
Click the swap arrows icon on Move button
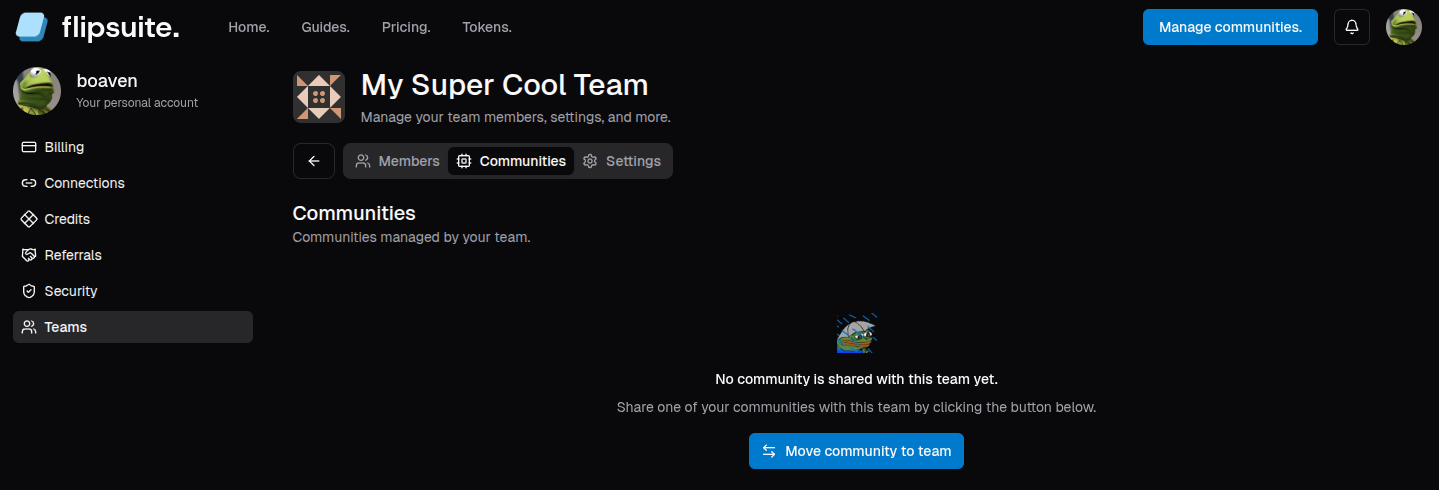(769, 451)
